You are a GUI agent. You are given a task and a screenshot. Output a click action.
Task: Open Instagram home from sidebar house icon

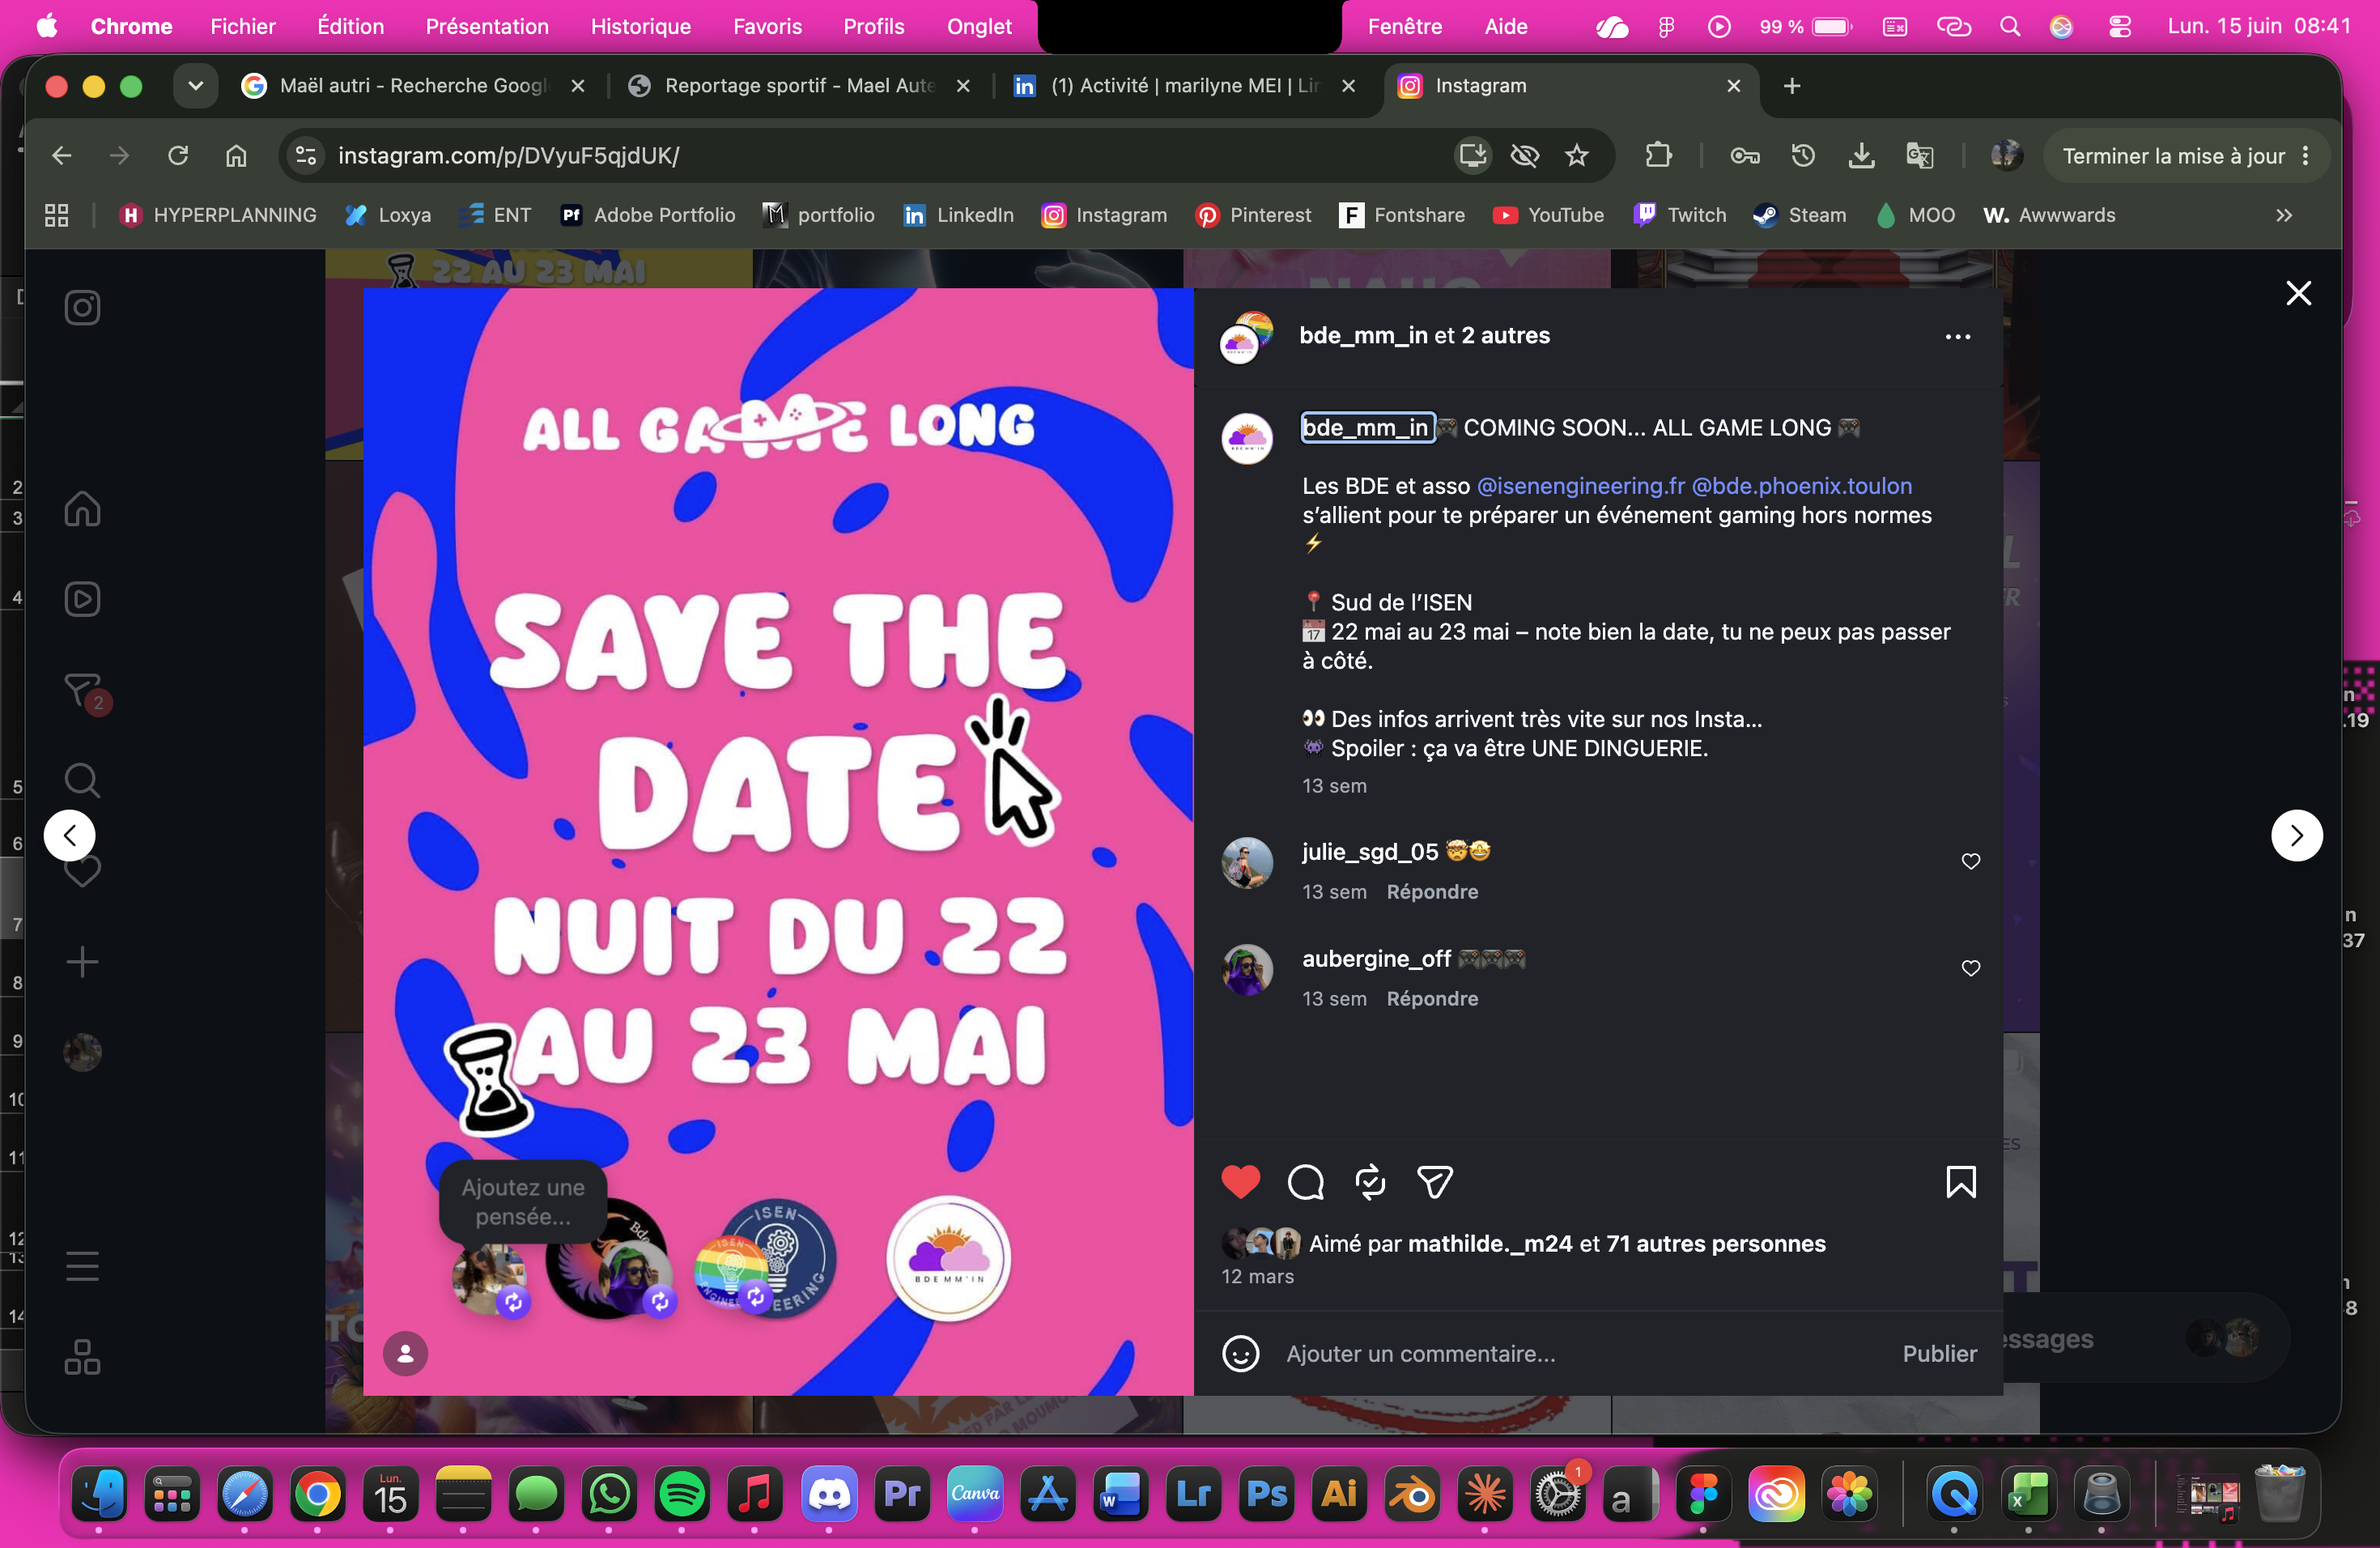point(82,509)
